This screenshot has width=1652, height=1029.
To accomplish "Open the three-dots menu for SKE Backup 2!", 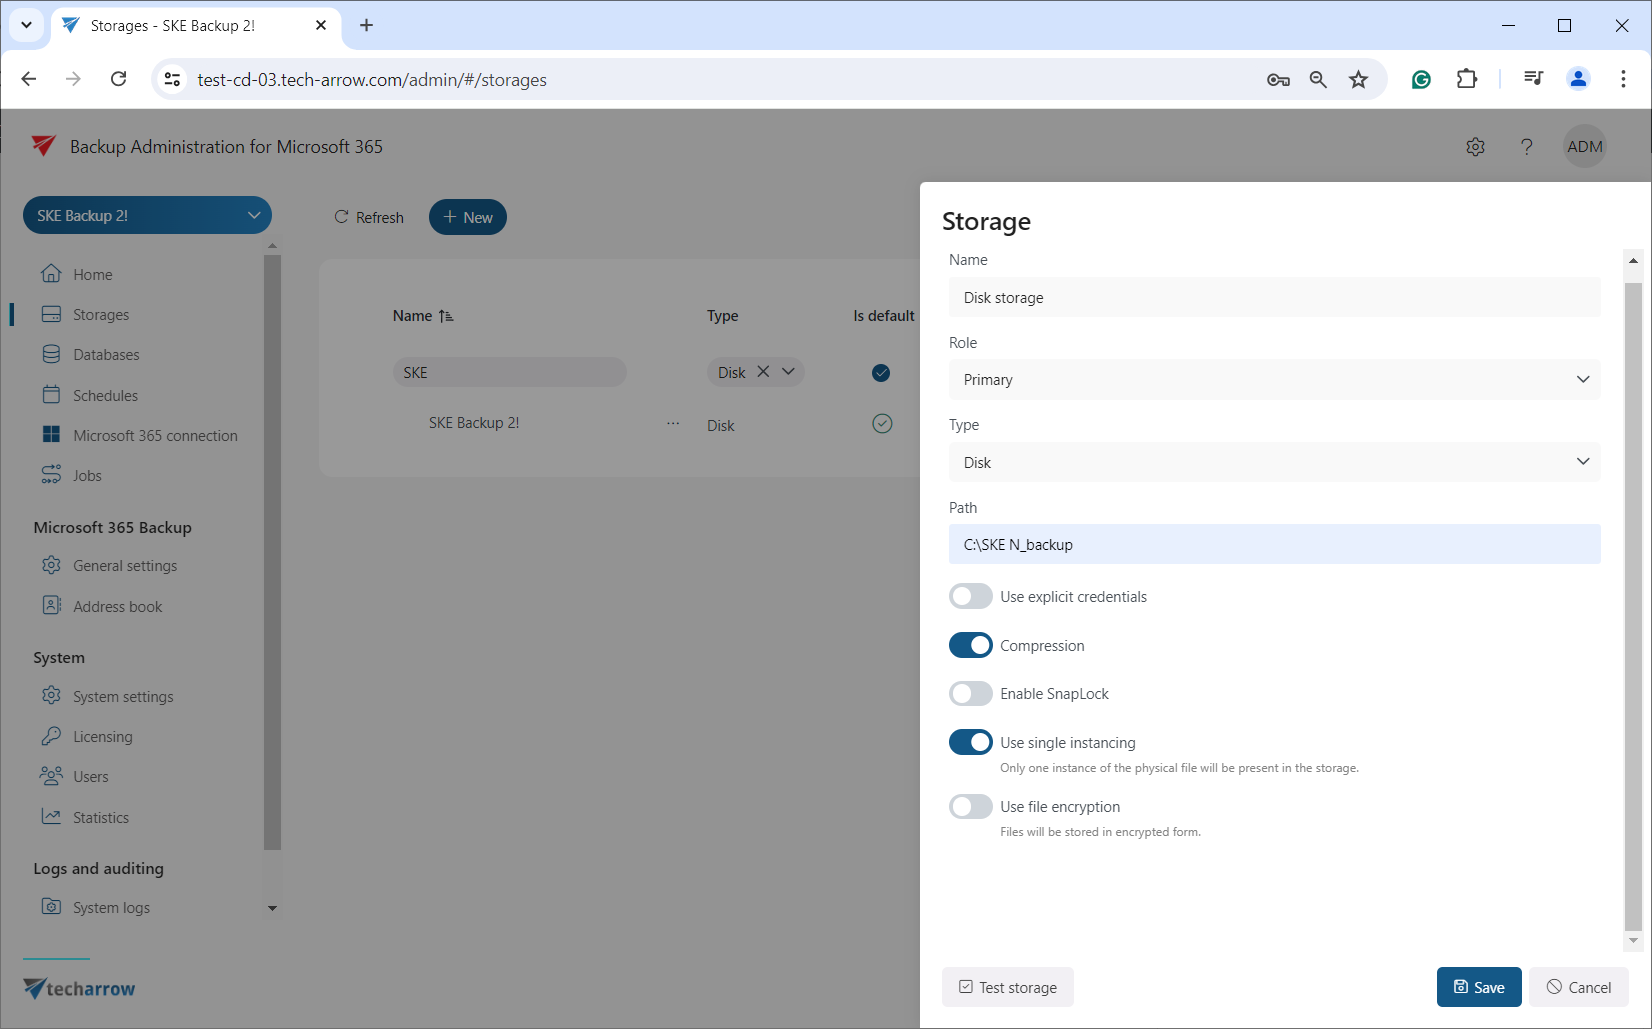I will click(673, 423).
